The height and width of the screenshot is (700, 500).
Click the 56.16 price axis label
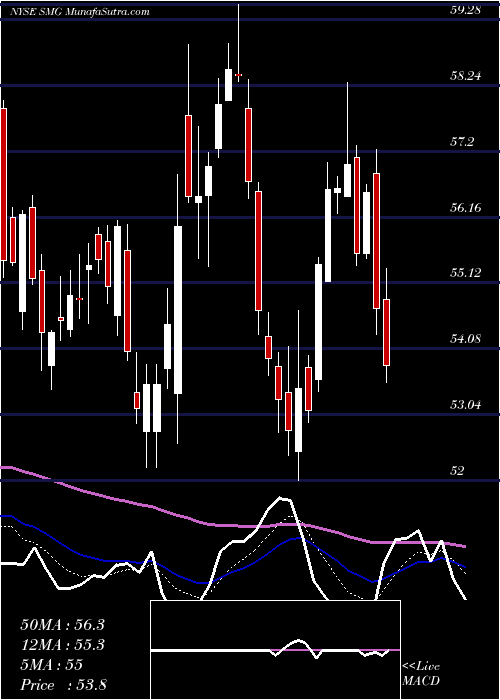466,208
